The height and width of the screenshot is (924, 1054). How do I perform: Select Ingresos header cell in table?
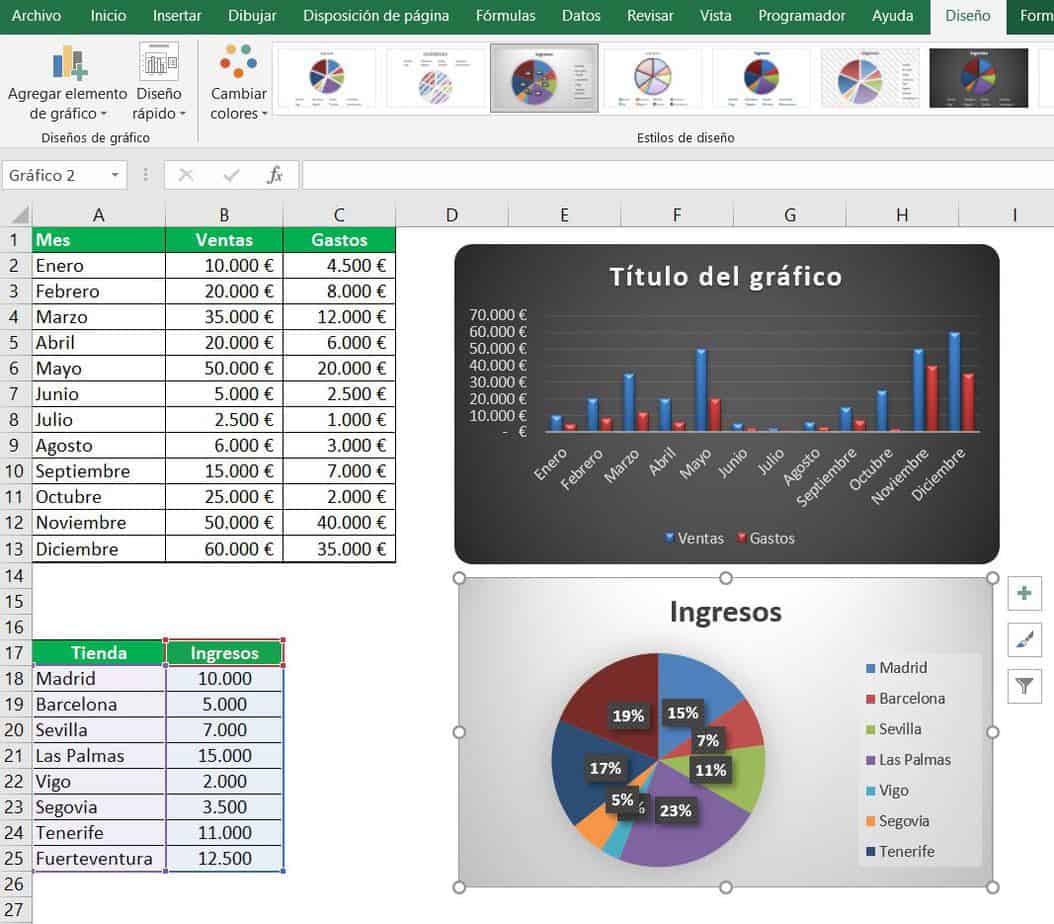point(224,653)
